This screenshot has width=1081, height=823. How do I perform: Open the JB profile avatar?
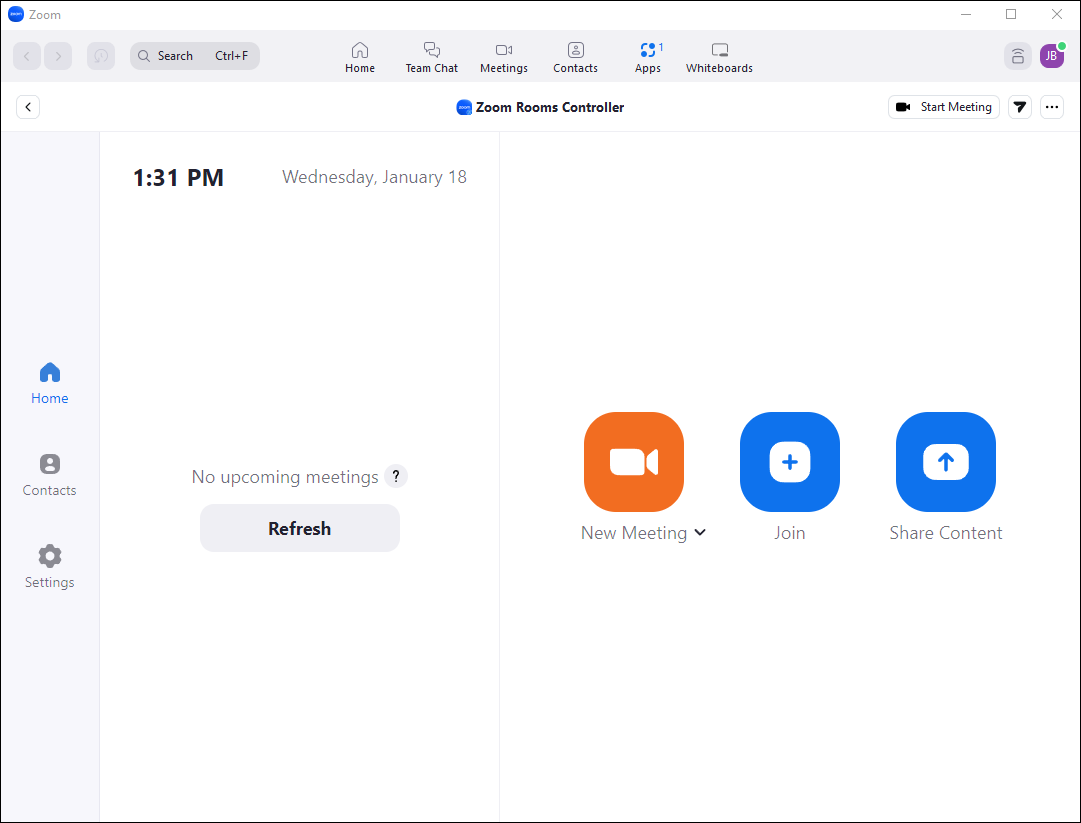coord(1051,56)
